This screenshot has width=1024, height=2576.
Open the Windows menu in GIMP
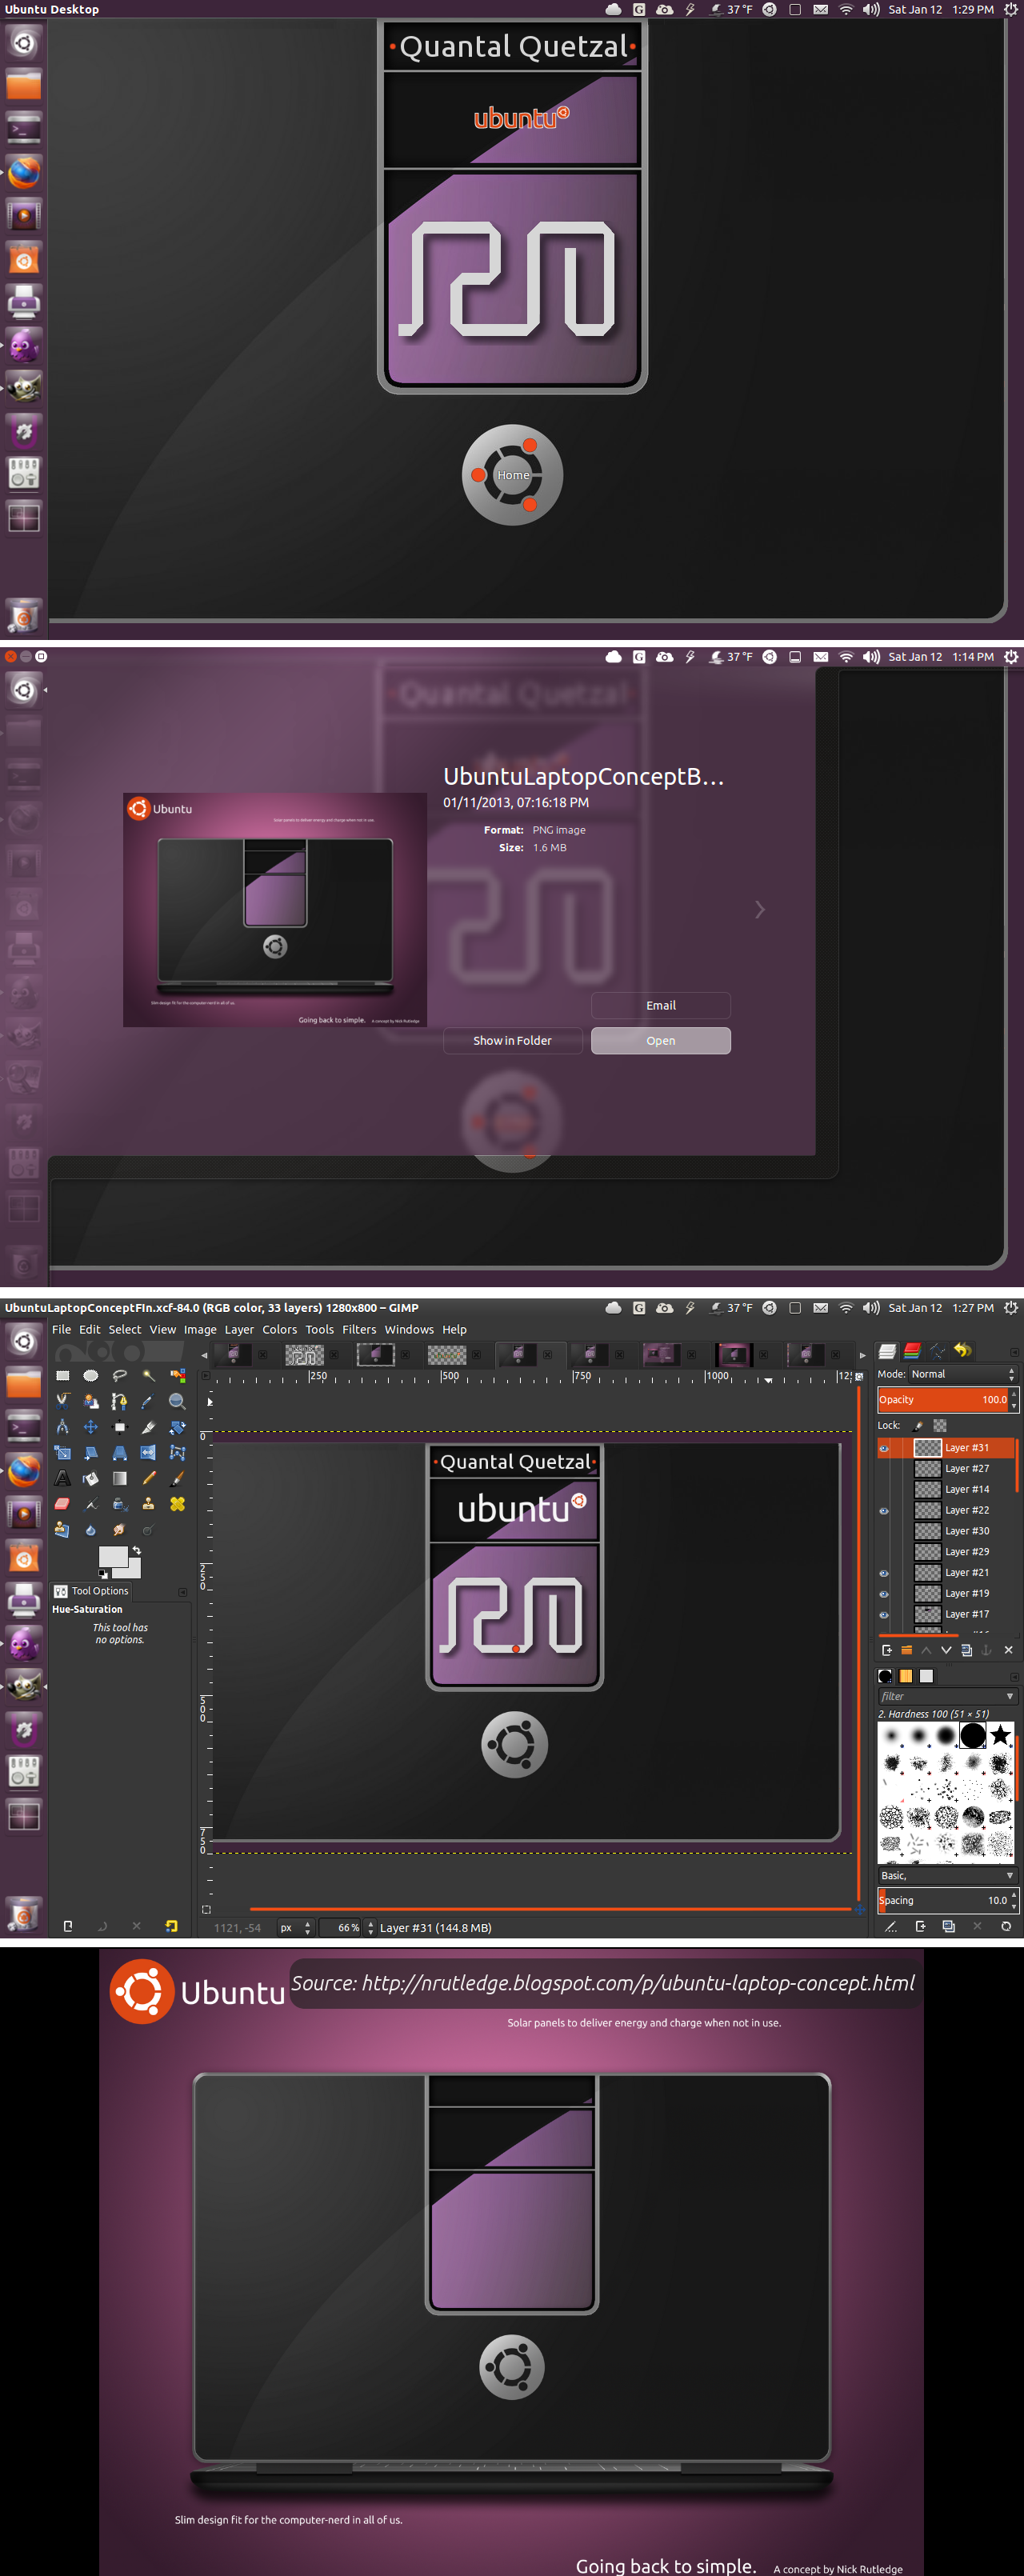click(409, 1330)
